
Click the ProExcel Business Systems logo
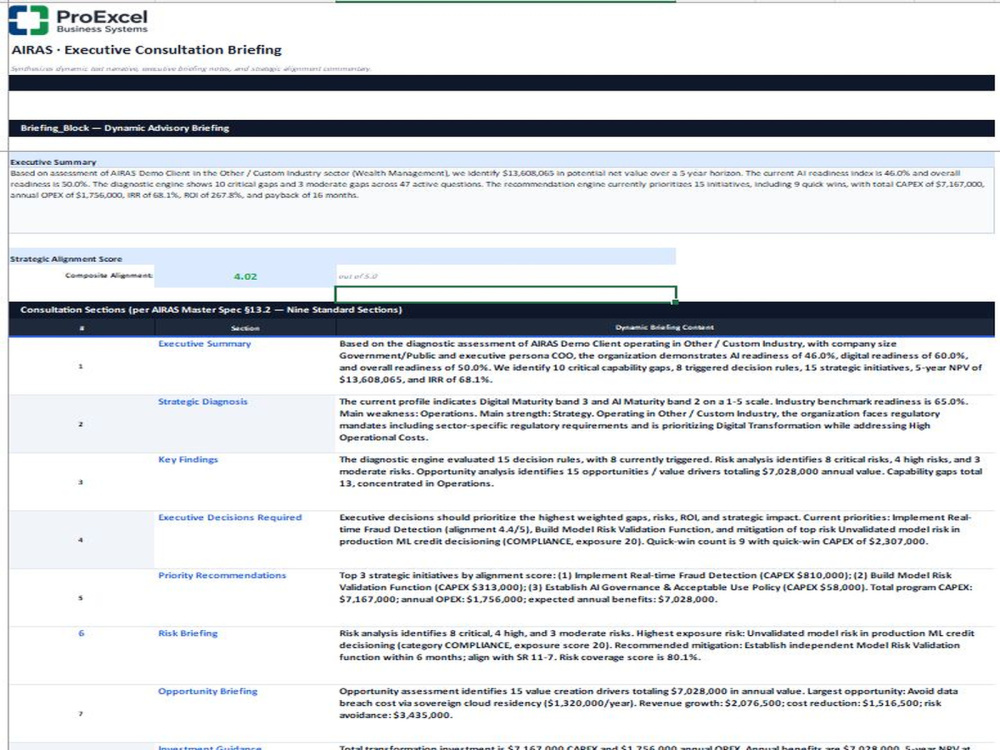point(78,20)
